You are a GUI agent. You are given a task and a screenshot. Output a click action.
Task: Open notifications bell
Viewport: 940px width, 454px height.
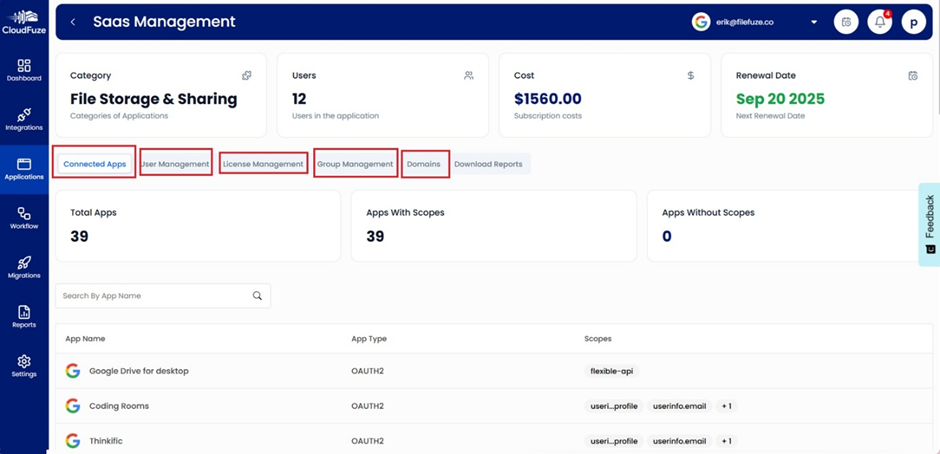pos(879,22)
